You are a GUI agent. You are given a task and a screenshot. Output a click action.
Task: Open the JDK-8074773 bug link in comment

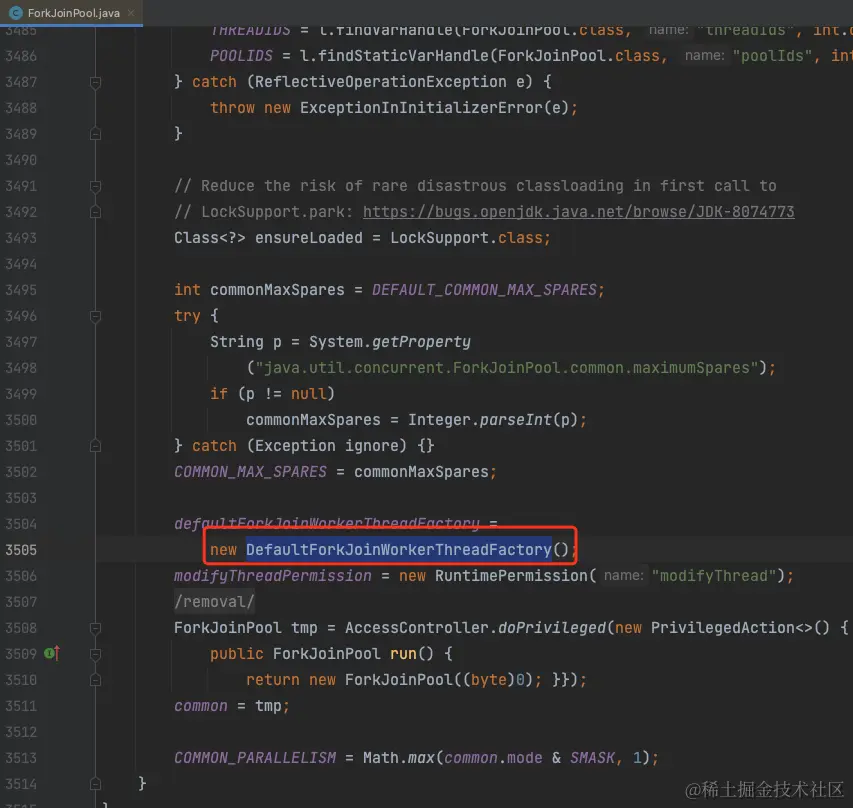pos(578,212)
